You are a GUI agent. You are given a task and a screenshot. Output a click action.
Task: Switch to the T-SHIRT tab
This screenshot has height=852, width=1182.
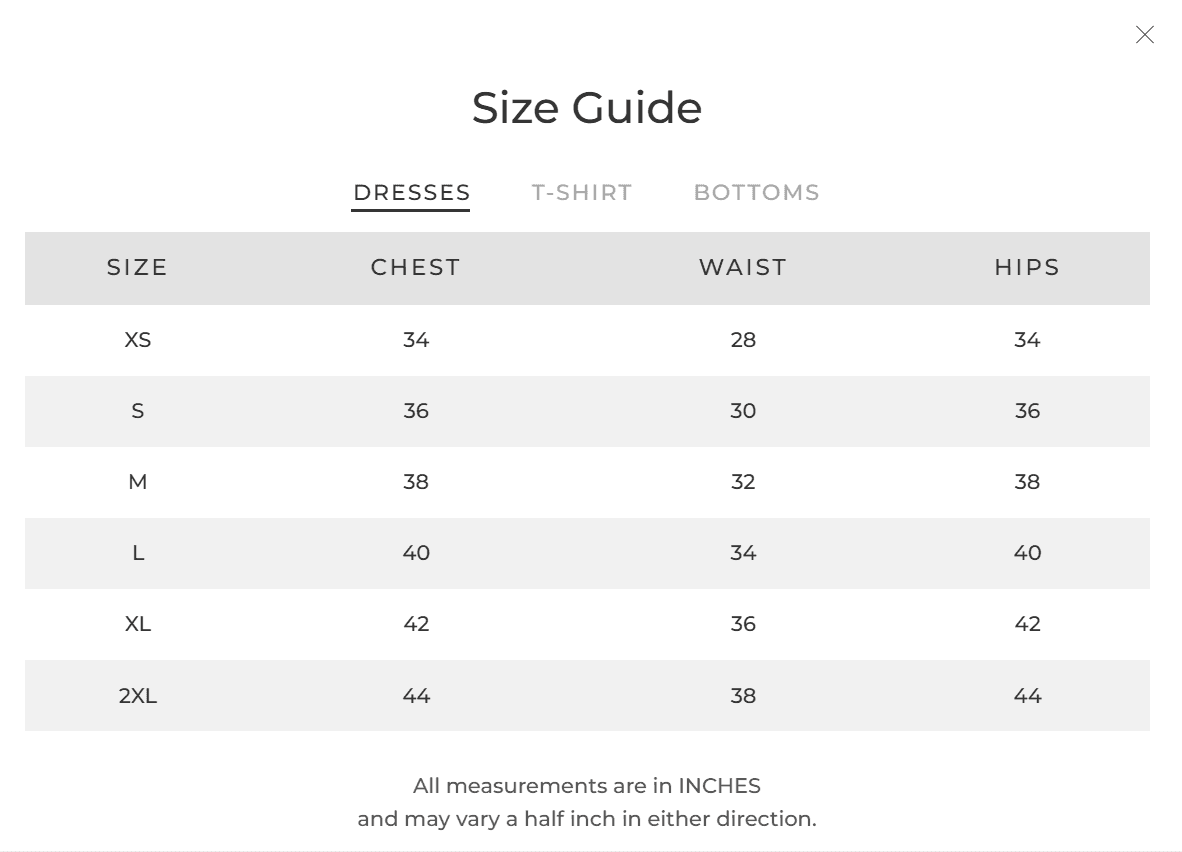tap(582, 193)
